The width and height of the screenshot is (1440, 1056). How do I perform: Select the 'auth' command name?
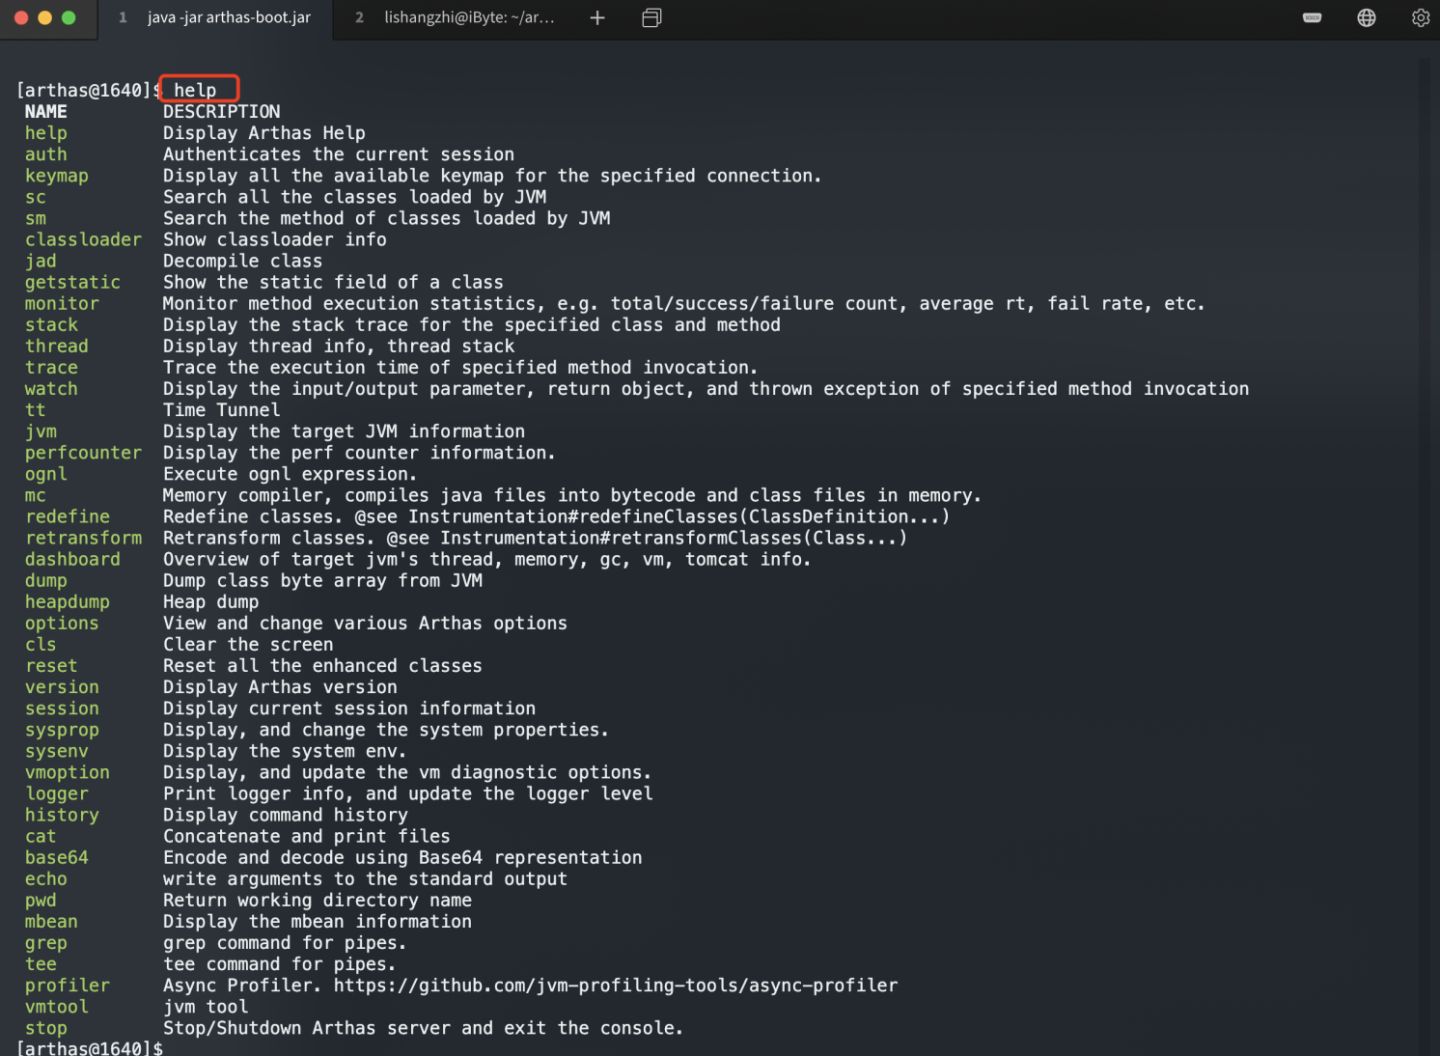coord(46,154)
